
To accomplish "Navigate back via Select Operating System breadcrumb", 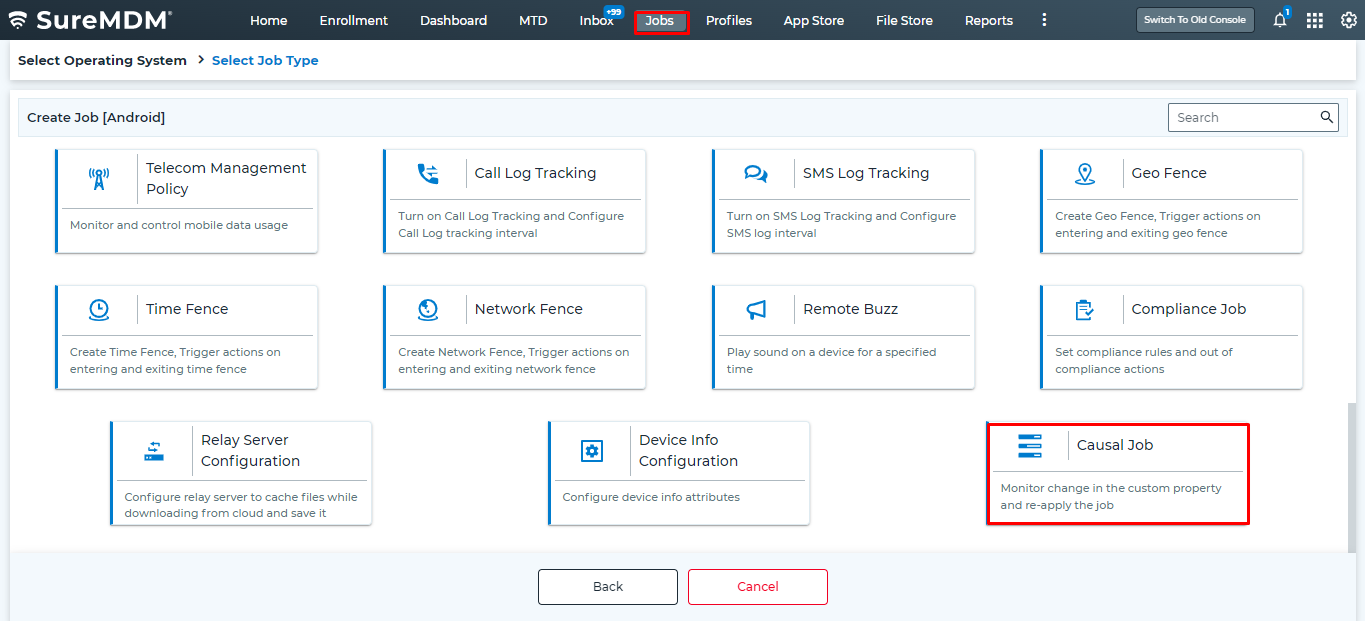I will (x=101, y=60).
